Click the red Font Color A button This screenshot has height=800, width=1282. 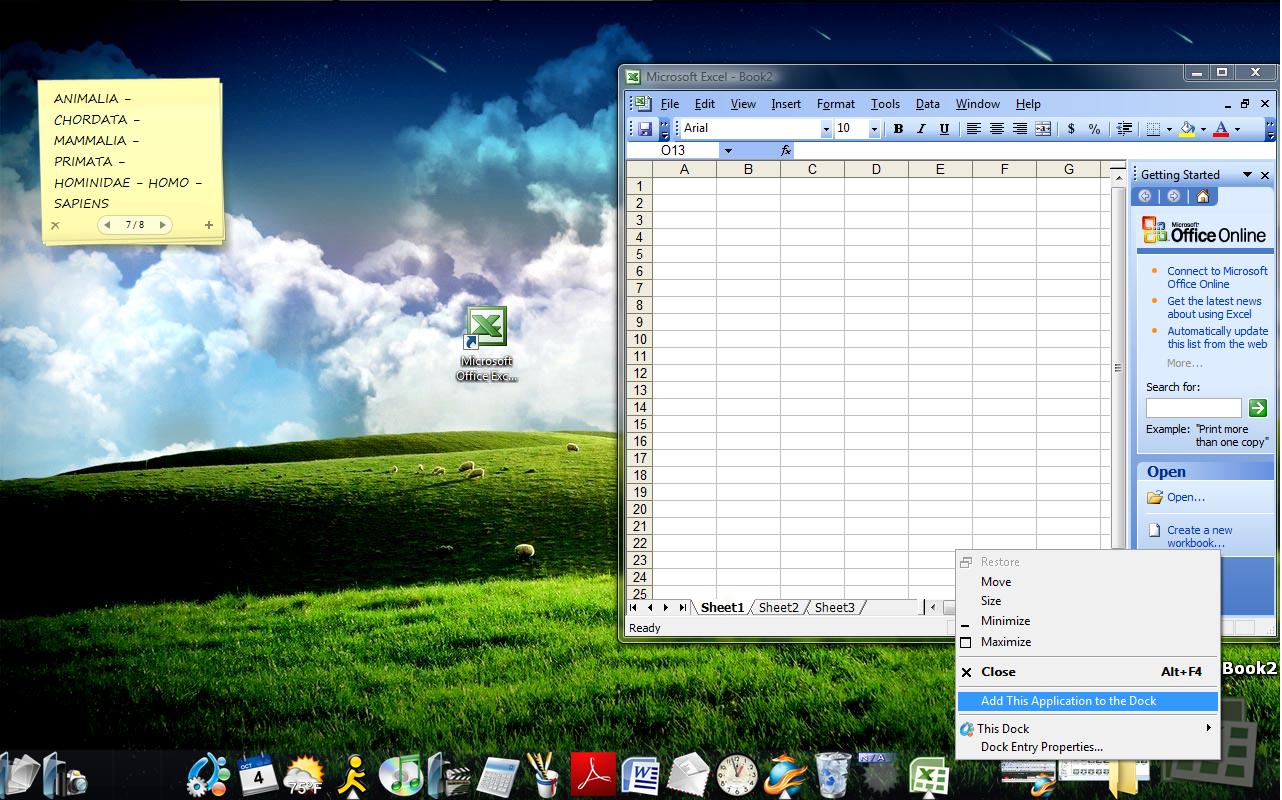coord(1221,129)
